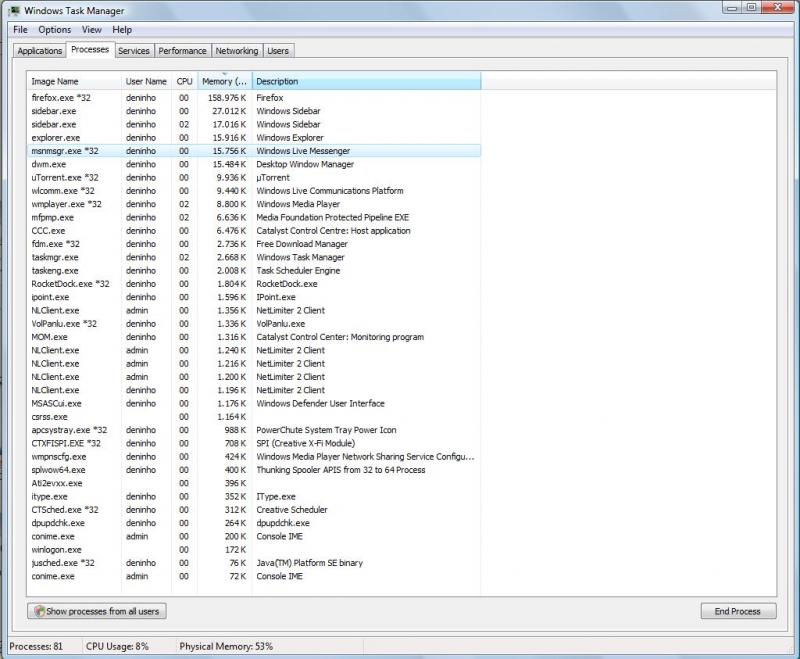Select dwm.exe process row
This screenshot has width=800, height=659.
tap(254, 164)
